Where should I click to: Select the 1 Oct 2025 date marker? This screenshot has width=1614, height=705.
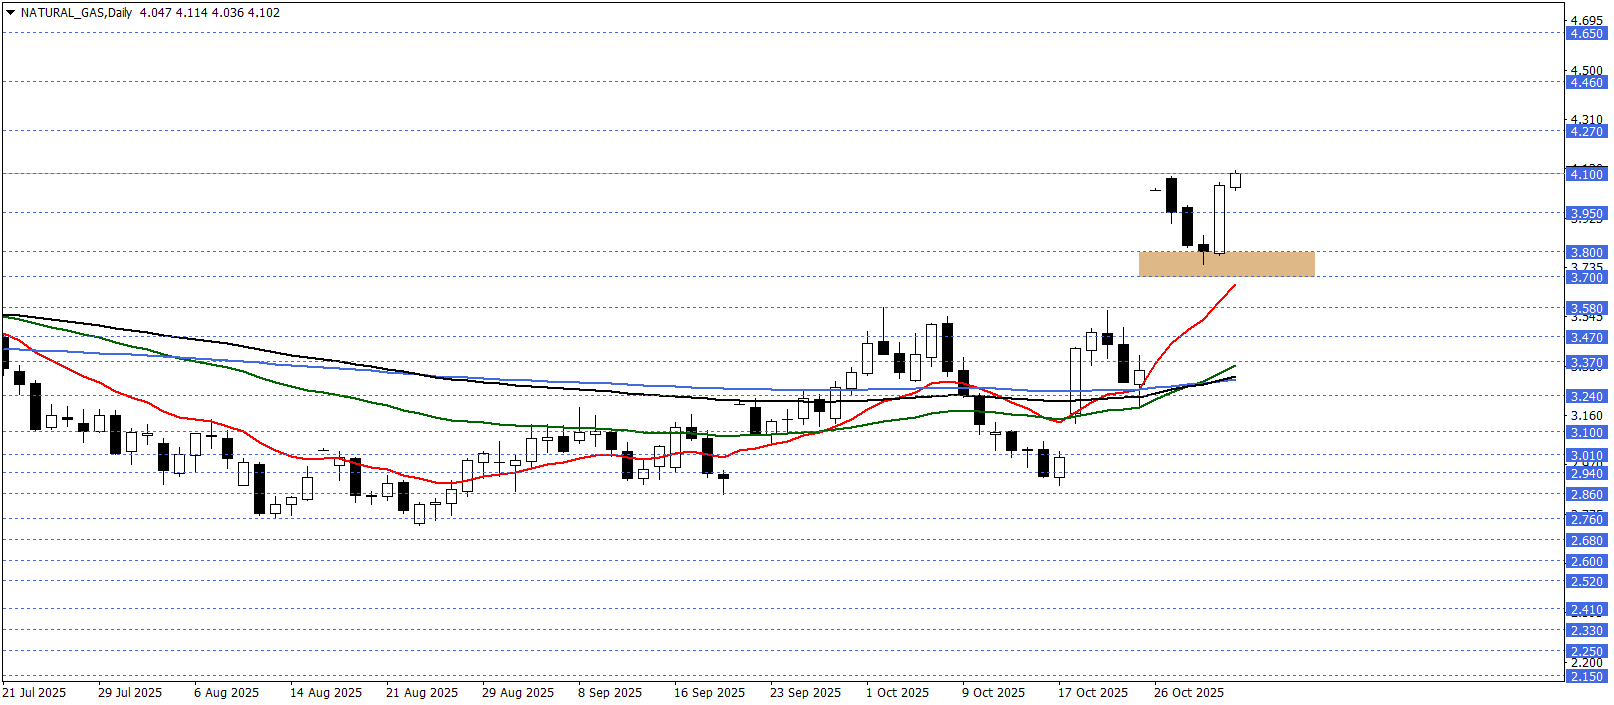[x=897, y=693]
